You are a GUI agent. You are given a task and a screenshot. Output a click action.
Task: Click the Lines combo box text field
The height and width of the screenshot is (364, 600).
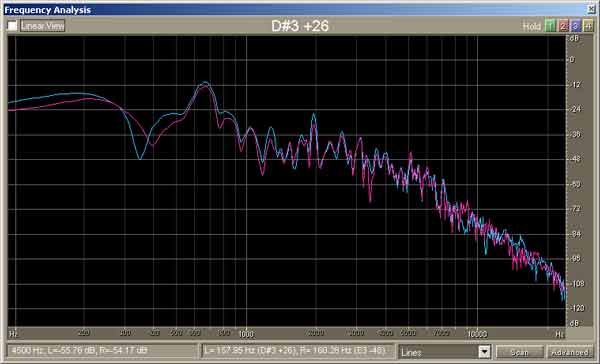click(438, 351)
